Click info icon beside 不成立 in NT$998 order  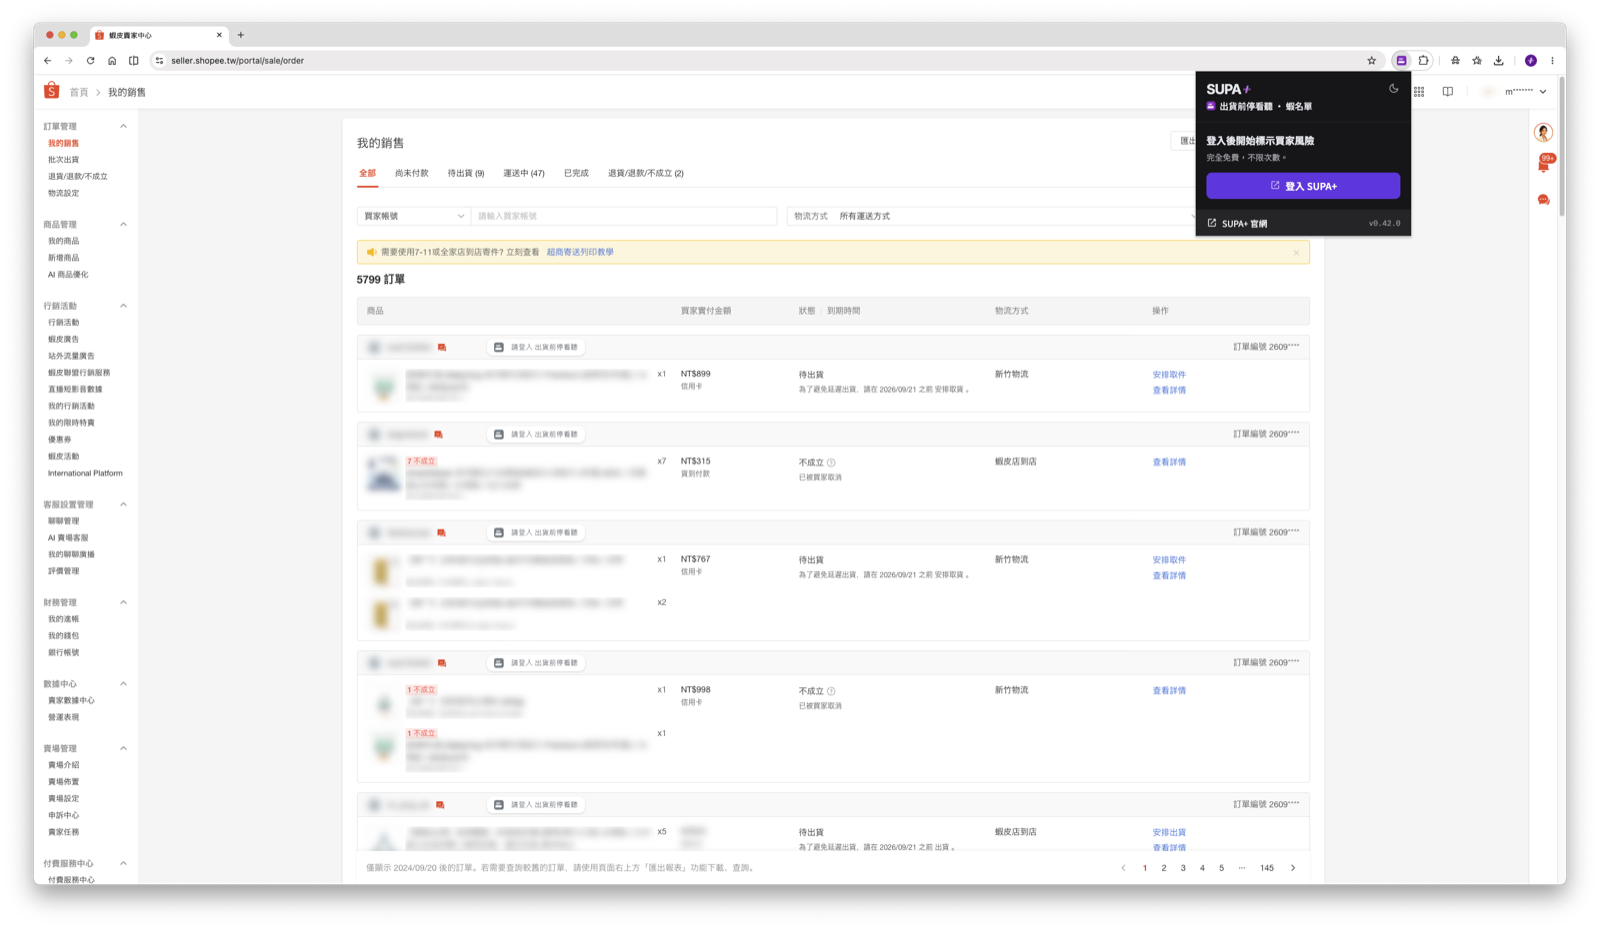[x=831, y=691]
